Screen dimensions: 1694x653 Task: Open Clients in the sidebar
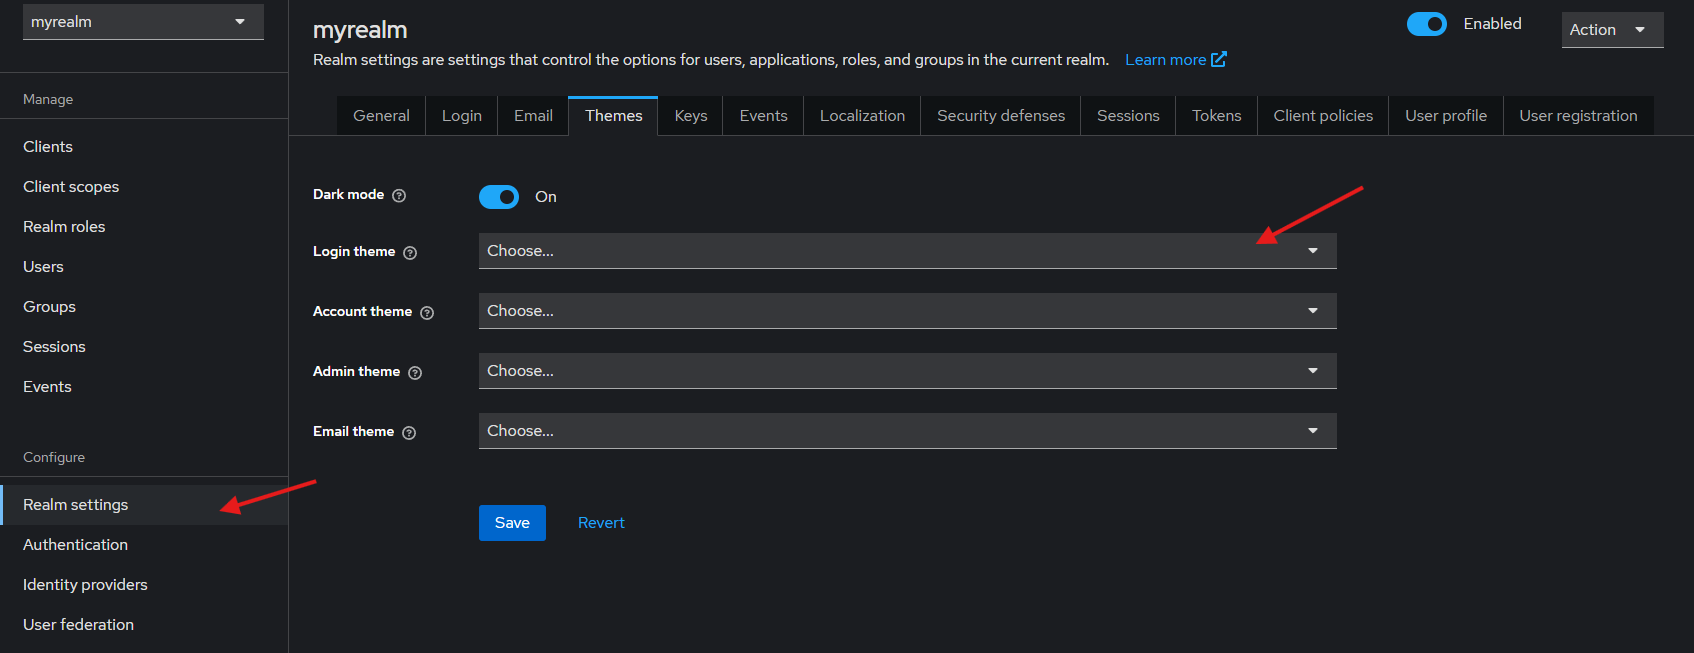pos(144,147)
